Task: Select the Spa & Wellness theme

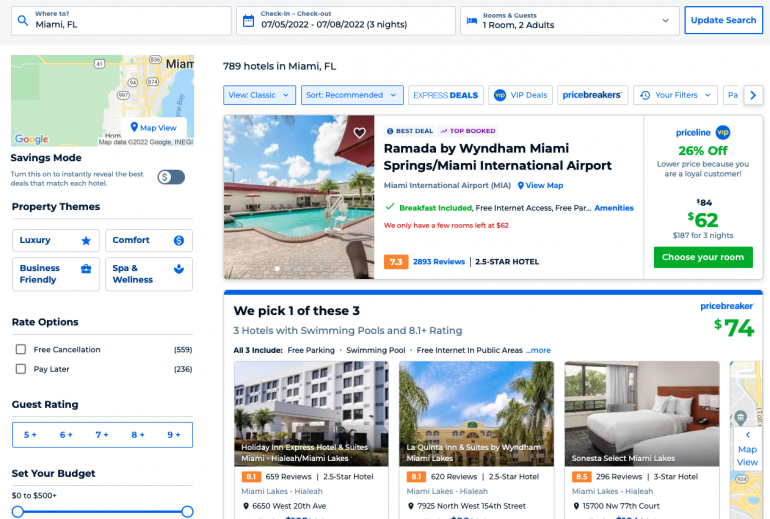Action: click(x=148, y=274)
